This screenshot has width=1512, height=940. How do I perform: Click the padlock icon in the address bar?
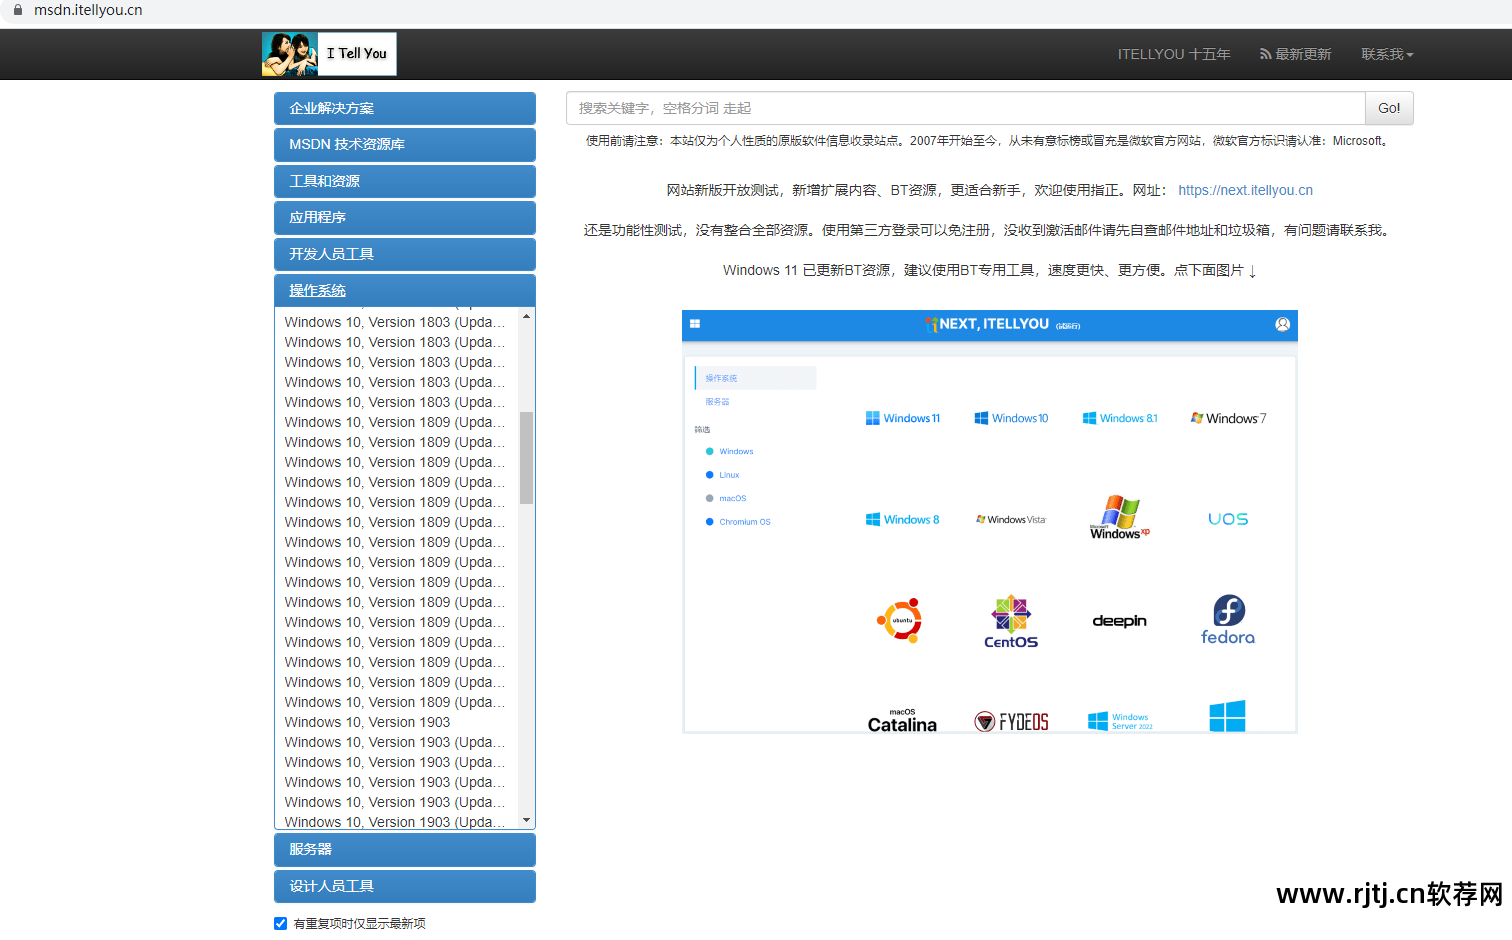click(17, 10)
